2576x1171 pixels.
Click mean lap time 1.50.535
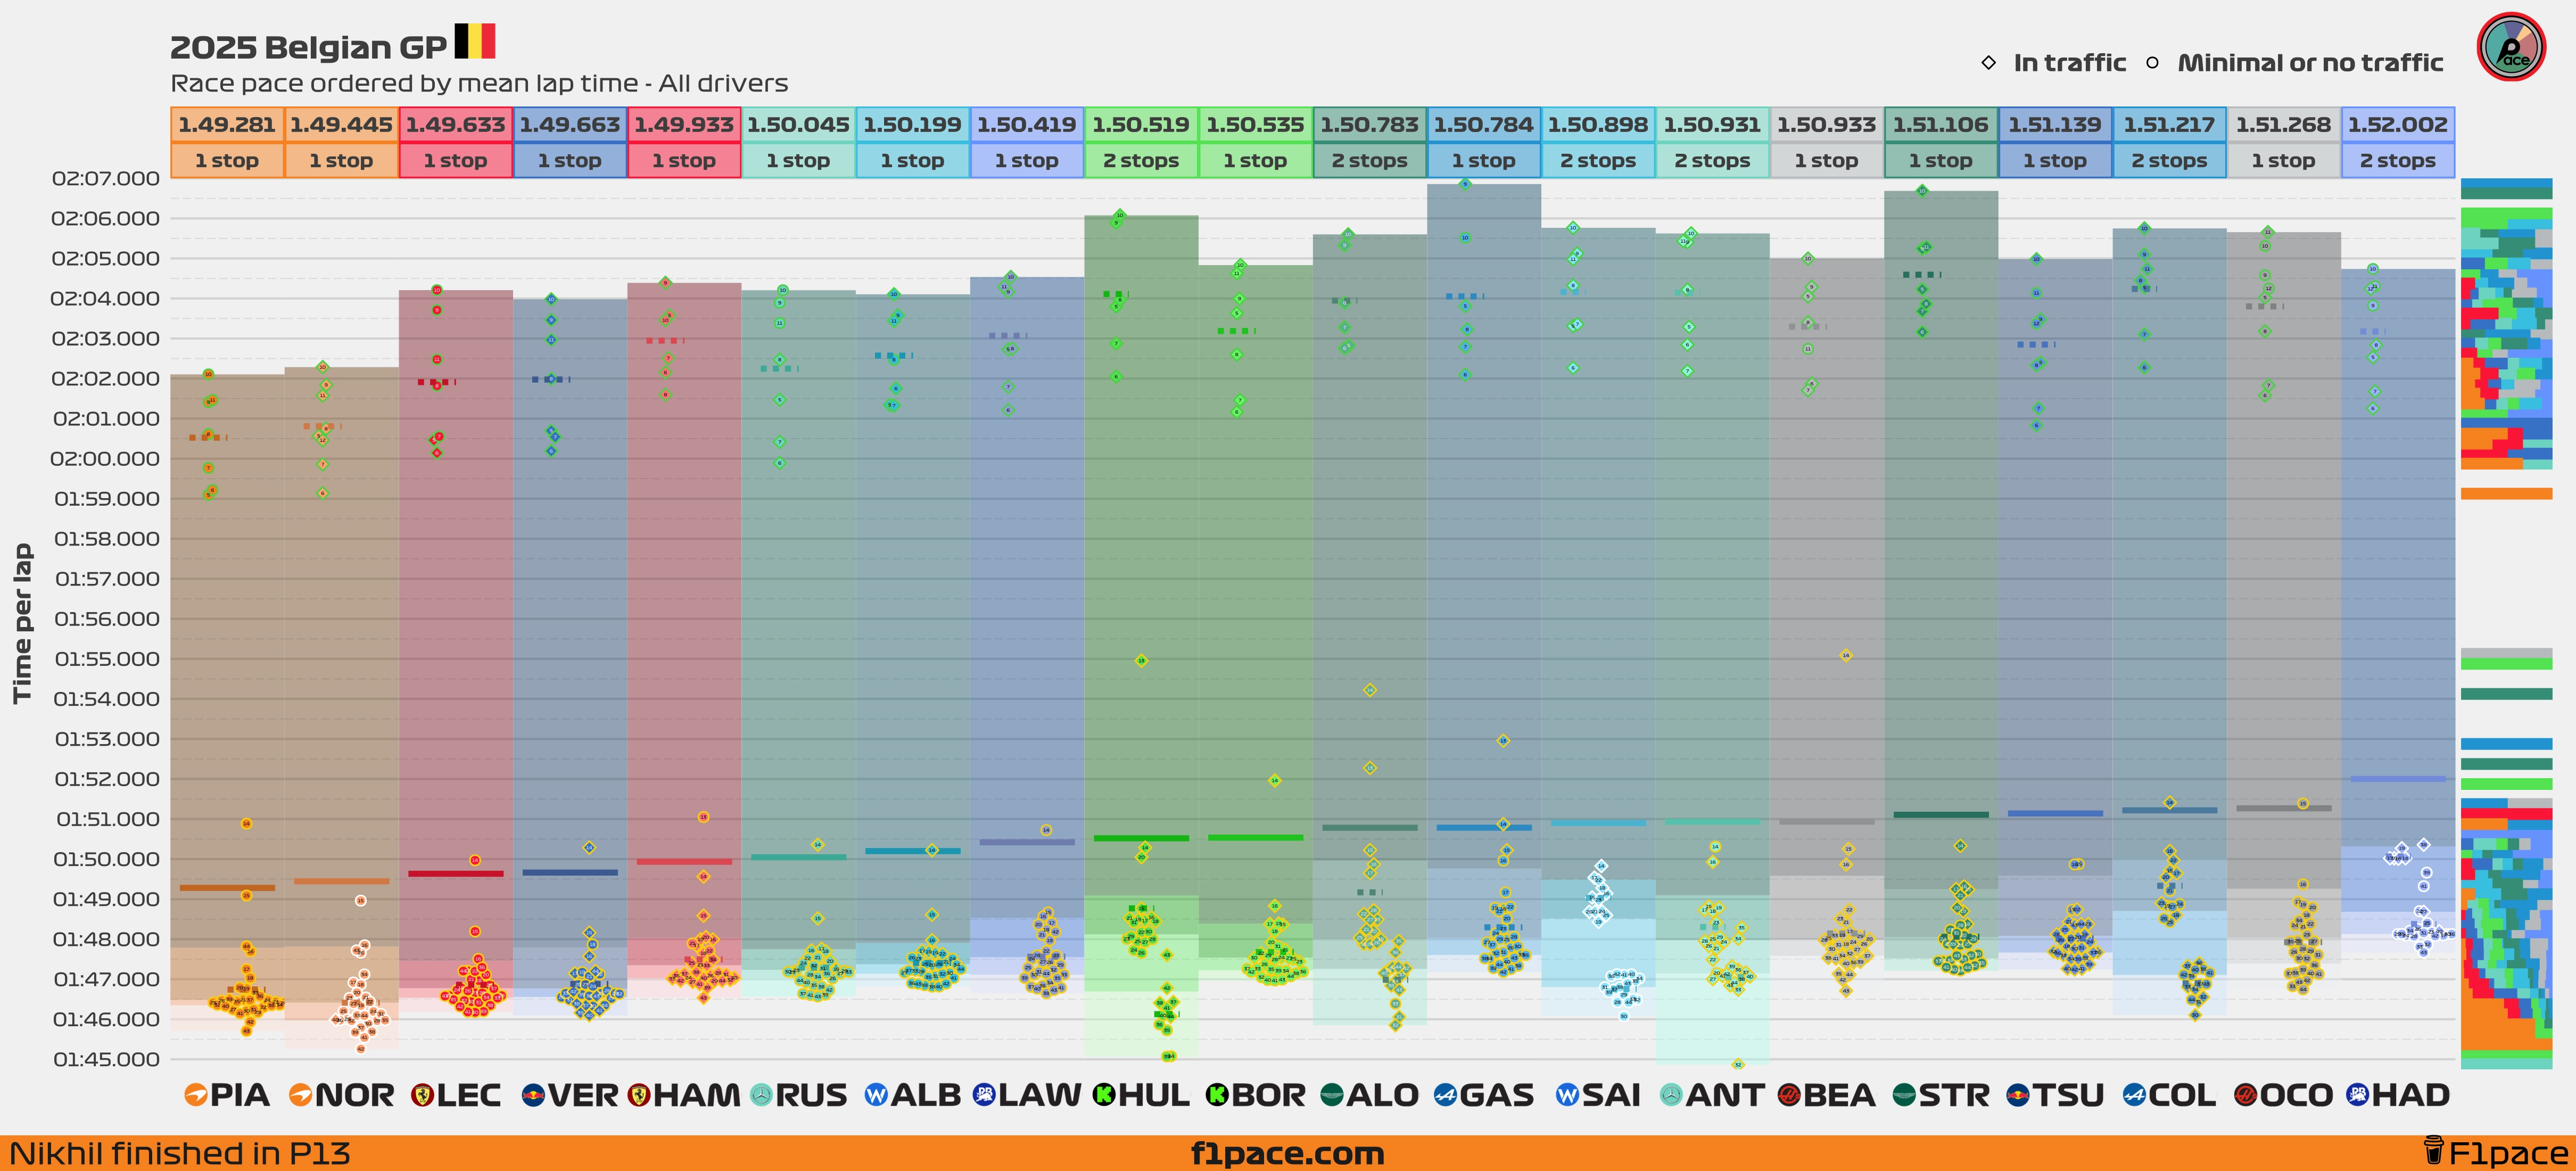click(1255, 125)
